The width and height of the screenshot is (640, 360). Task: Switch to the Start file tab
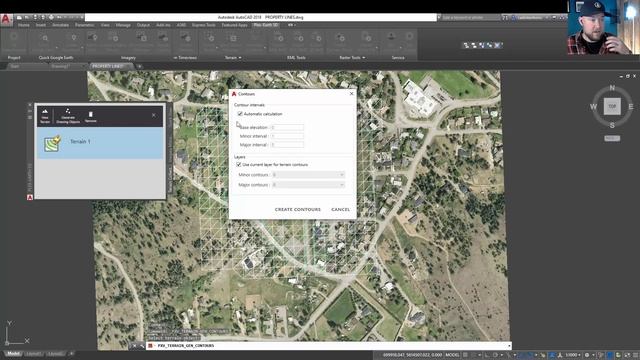(15, 66)
